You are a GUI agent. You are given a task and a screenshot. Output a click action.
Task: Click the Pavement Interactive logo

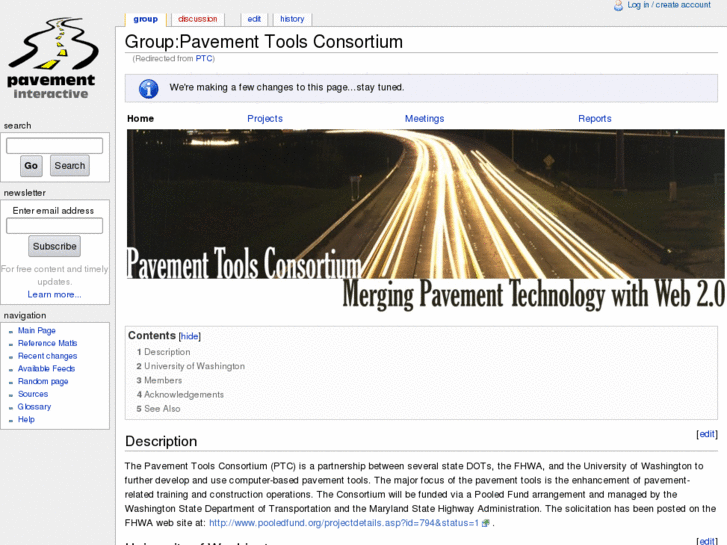click(52, 58)
